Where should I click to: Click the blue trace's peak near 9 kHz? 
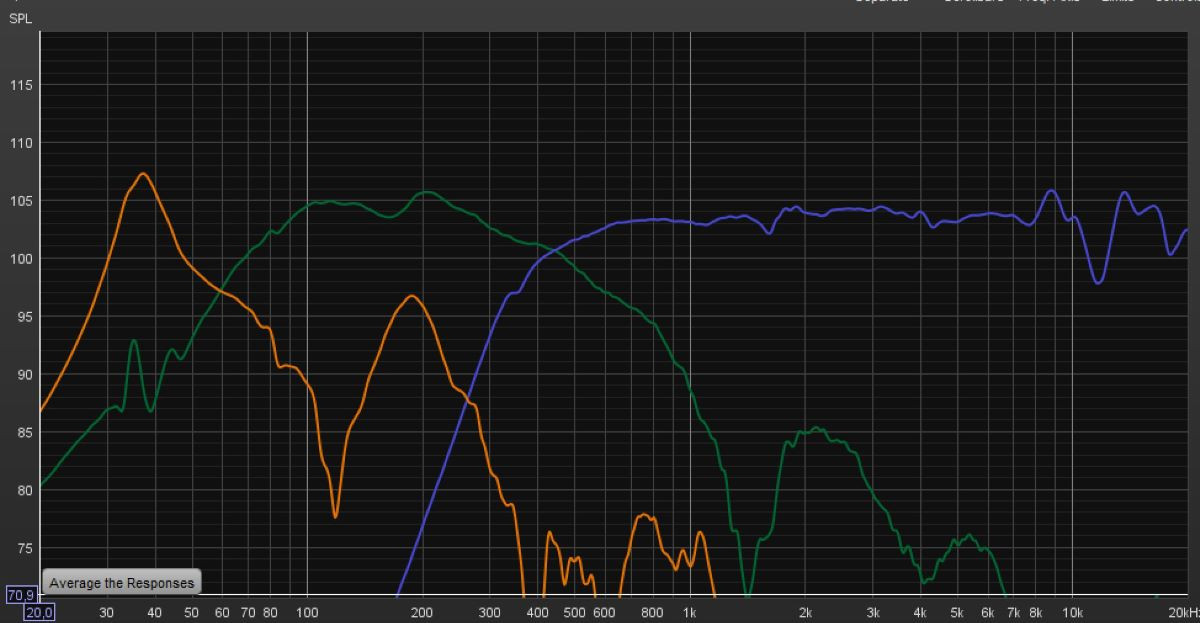point(1051,191)
